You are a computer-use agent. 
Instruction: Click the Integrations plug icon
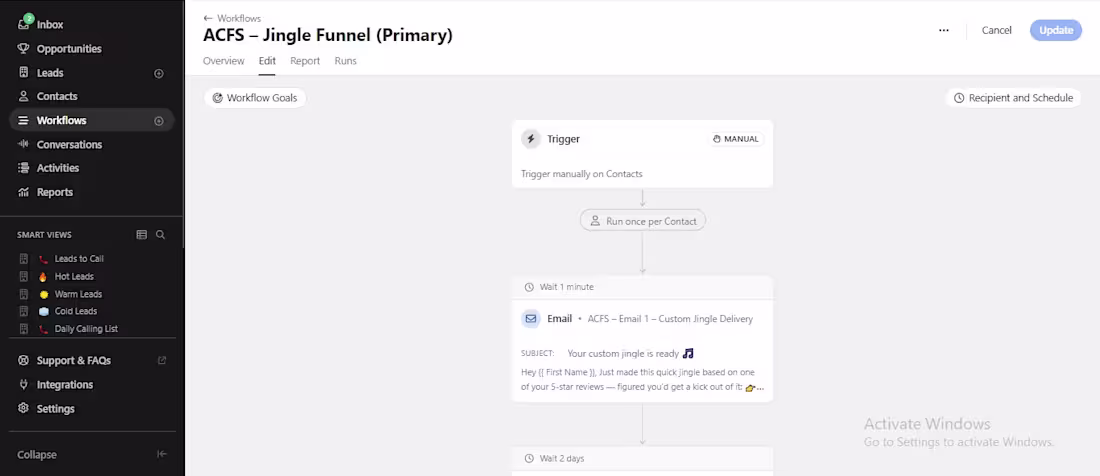coord(24,385)
